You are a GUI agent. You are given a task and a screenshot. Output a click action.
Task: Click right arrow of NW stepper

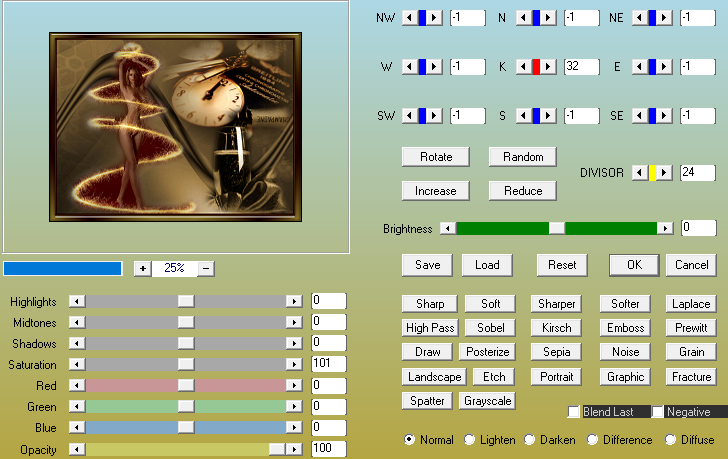(x=435, y=18)
